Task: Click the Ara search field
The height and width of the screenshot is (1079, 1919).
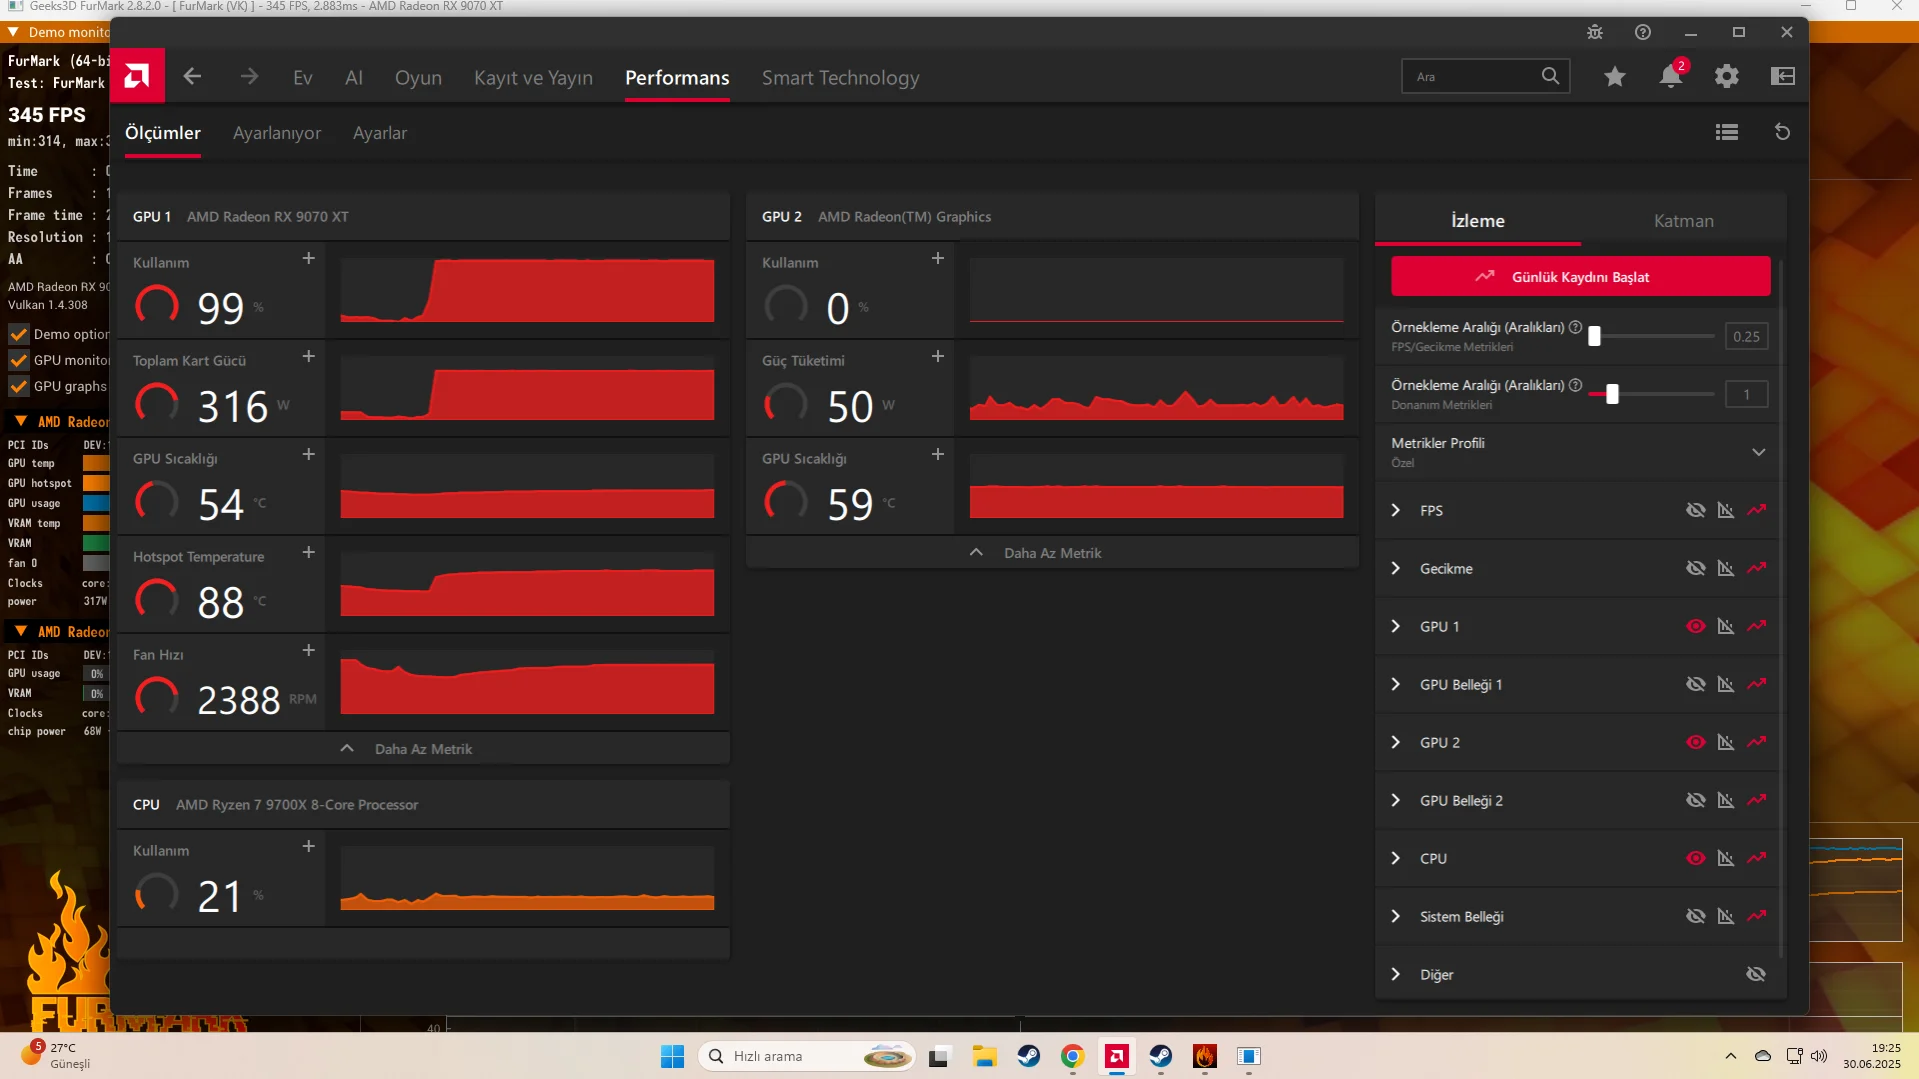Action: tap(1486, 76)
